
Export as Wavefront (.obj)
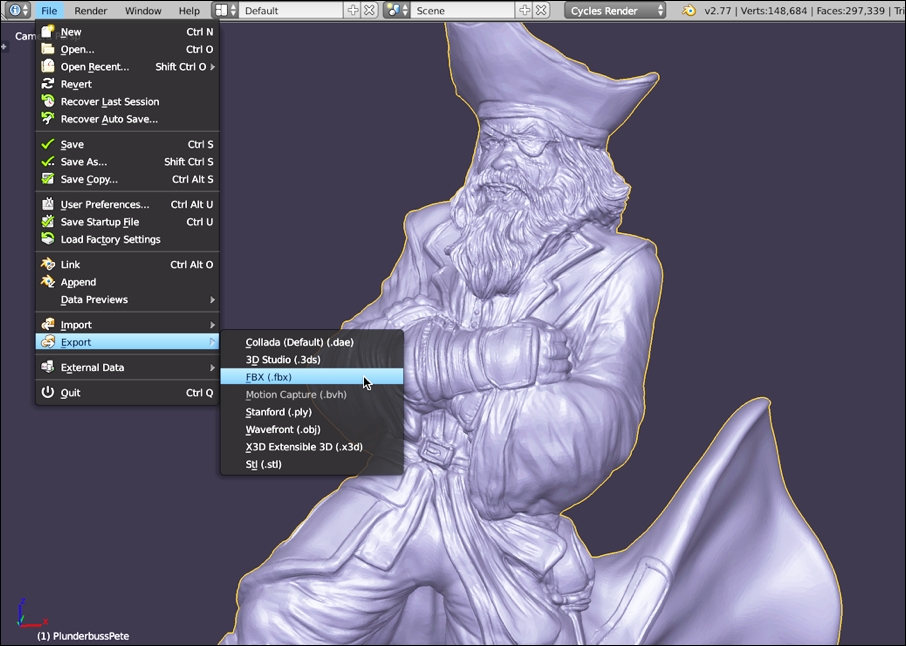point(312,429)
